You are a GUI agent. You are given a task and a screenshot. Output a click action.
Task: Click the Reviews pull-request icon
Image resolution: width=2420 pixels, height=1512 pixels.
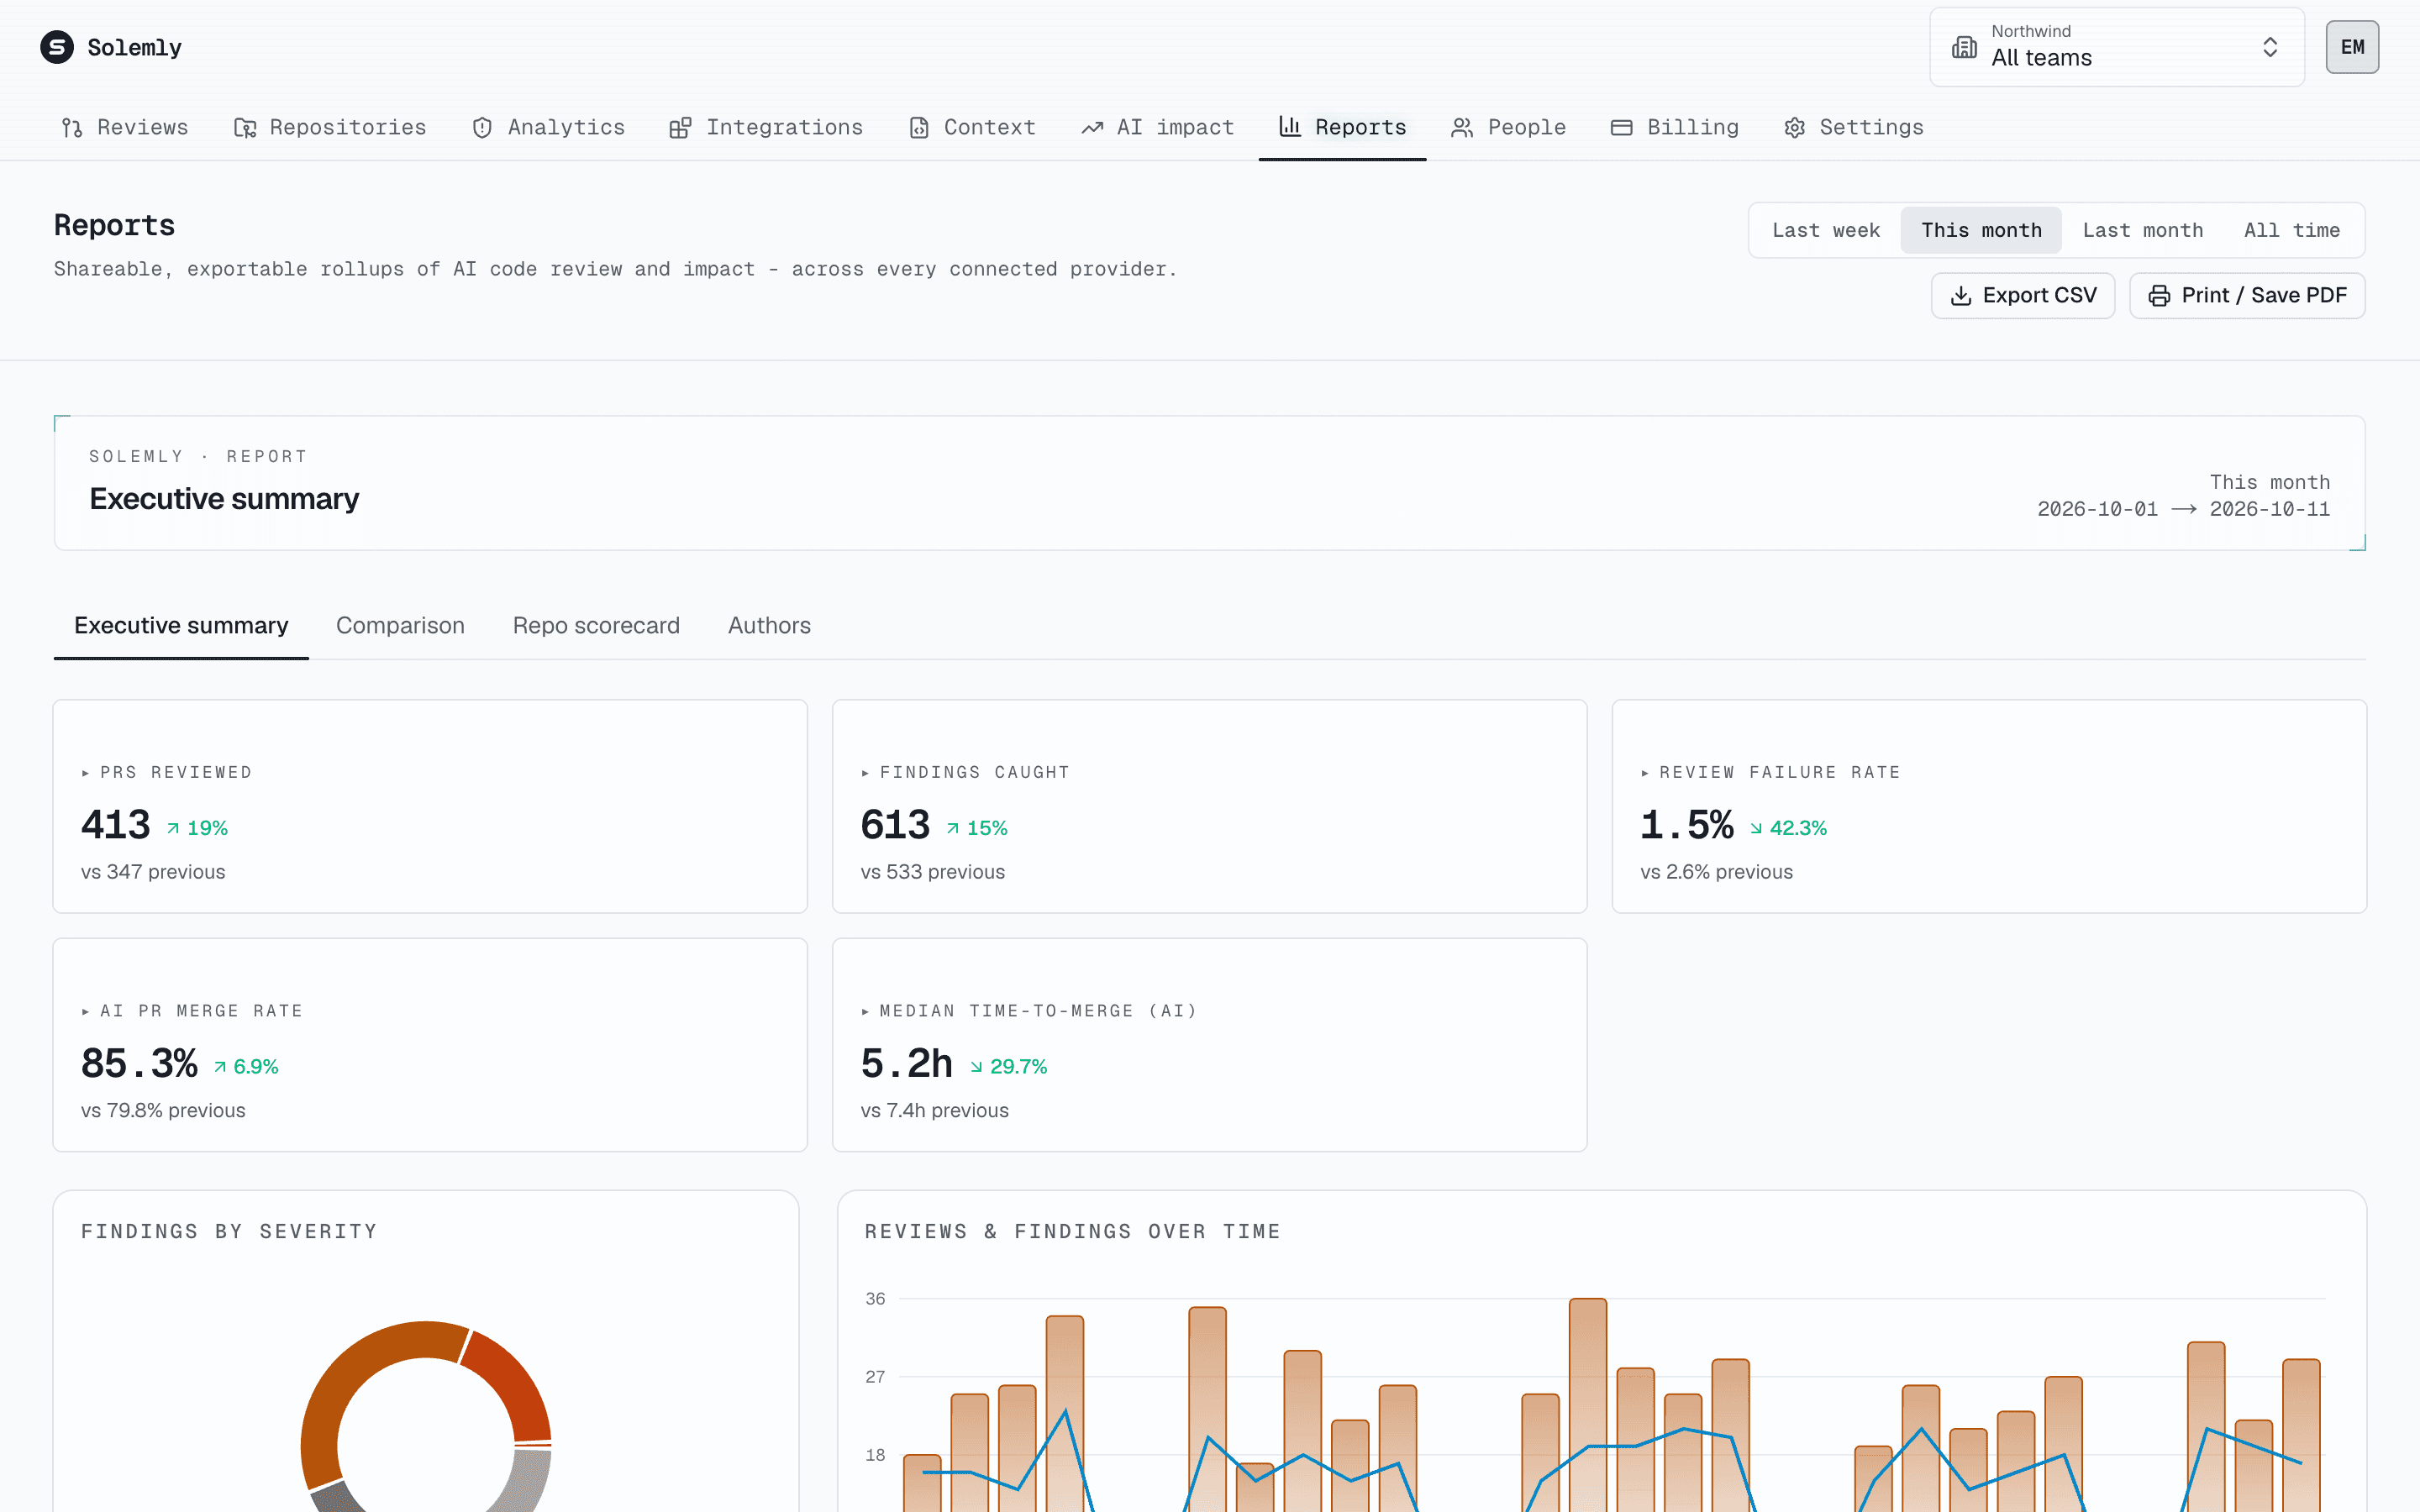click(x=72, y=128)
